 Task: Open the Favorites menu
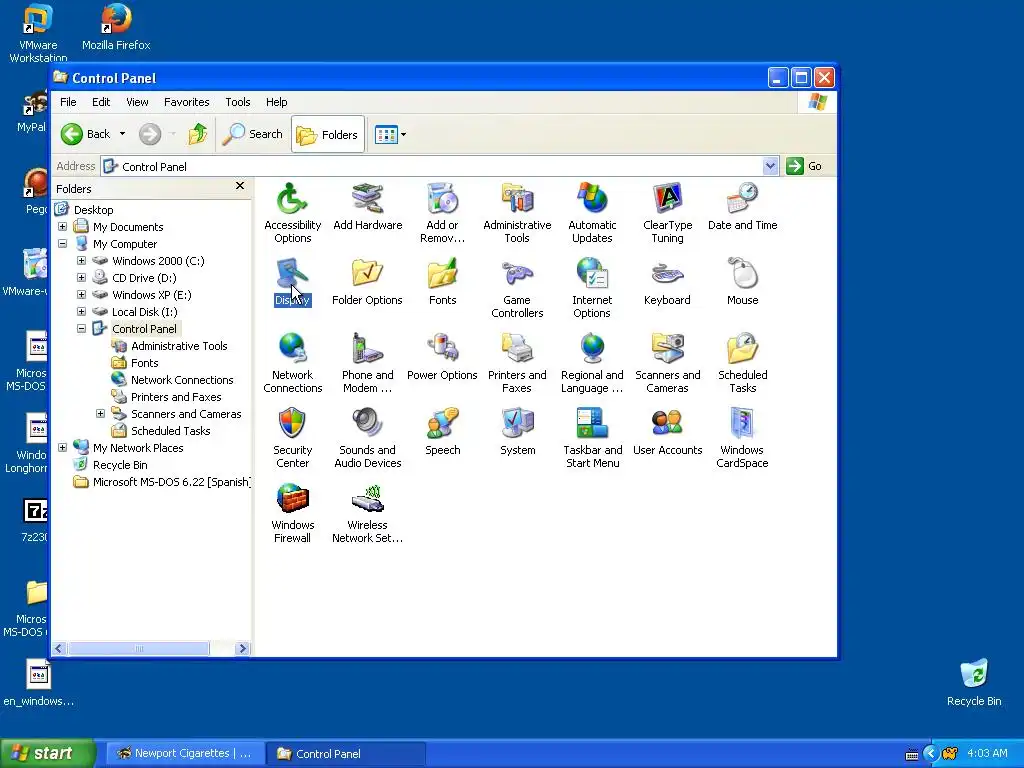pos(187,102)
